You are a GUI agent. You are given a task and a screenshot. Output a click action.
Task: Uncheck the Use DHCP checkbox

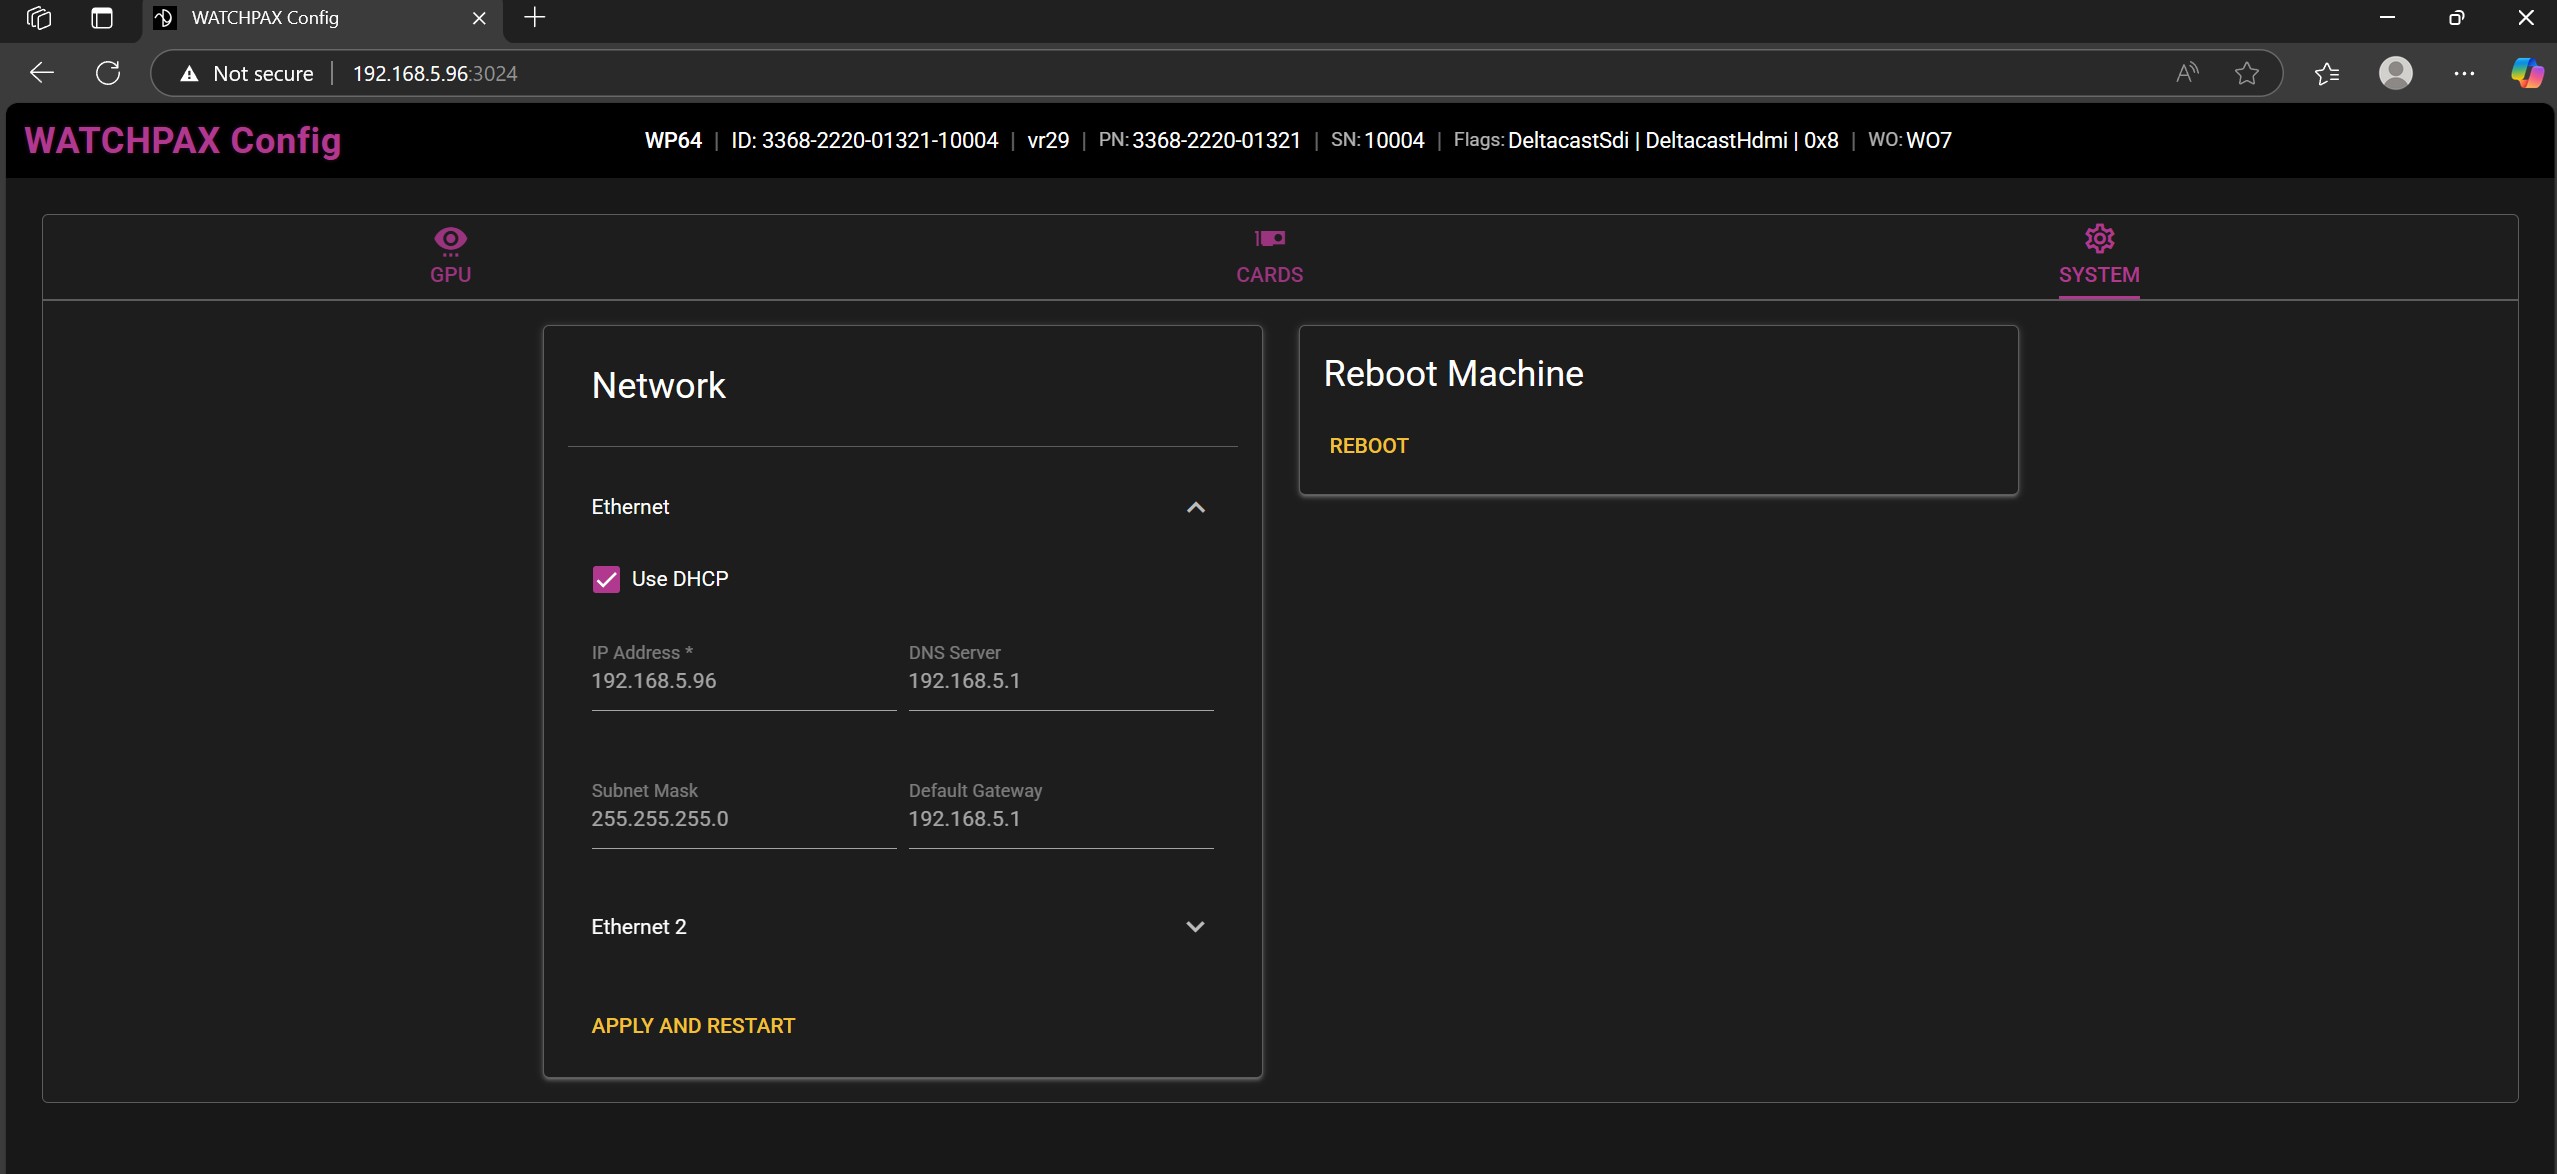(606, 578)
